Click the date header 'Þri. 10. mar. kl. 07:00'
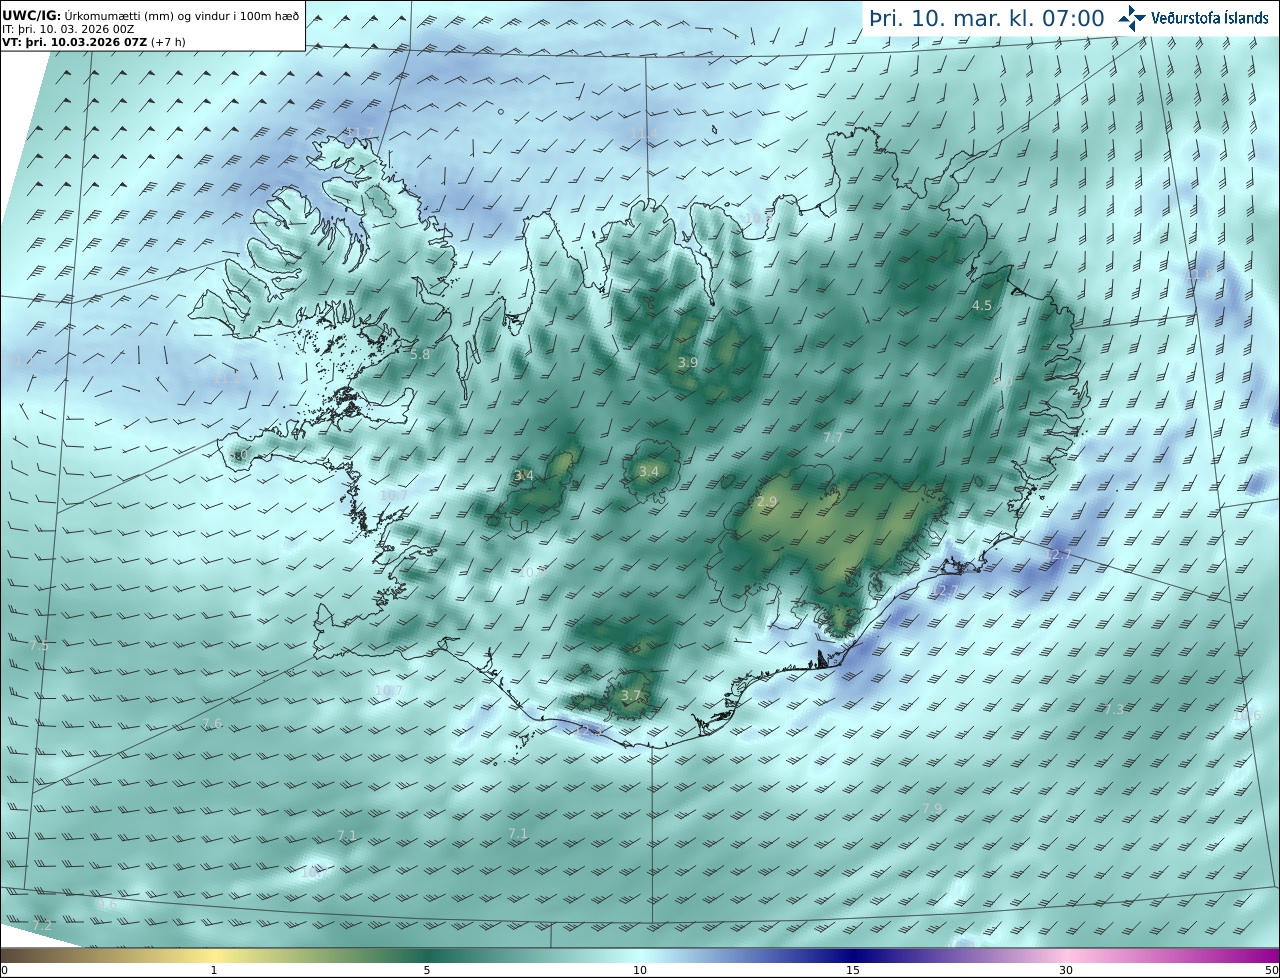 [986, 19]
